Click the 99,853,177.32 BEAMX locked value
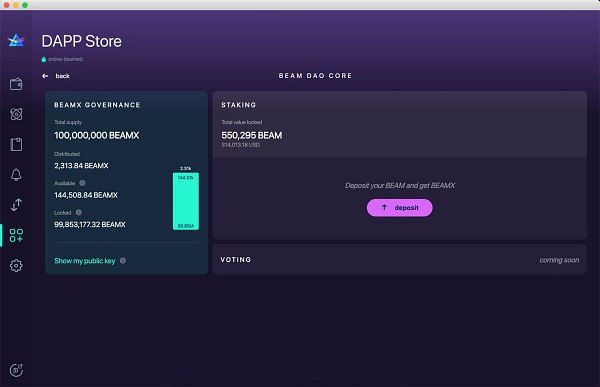The height and width of the screenshot is (387, 600). click(x=90, y=224)
